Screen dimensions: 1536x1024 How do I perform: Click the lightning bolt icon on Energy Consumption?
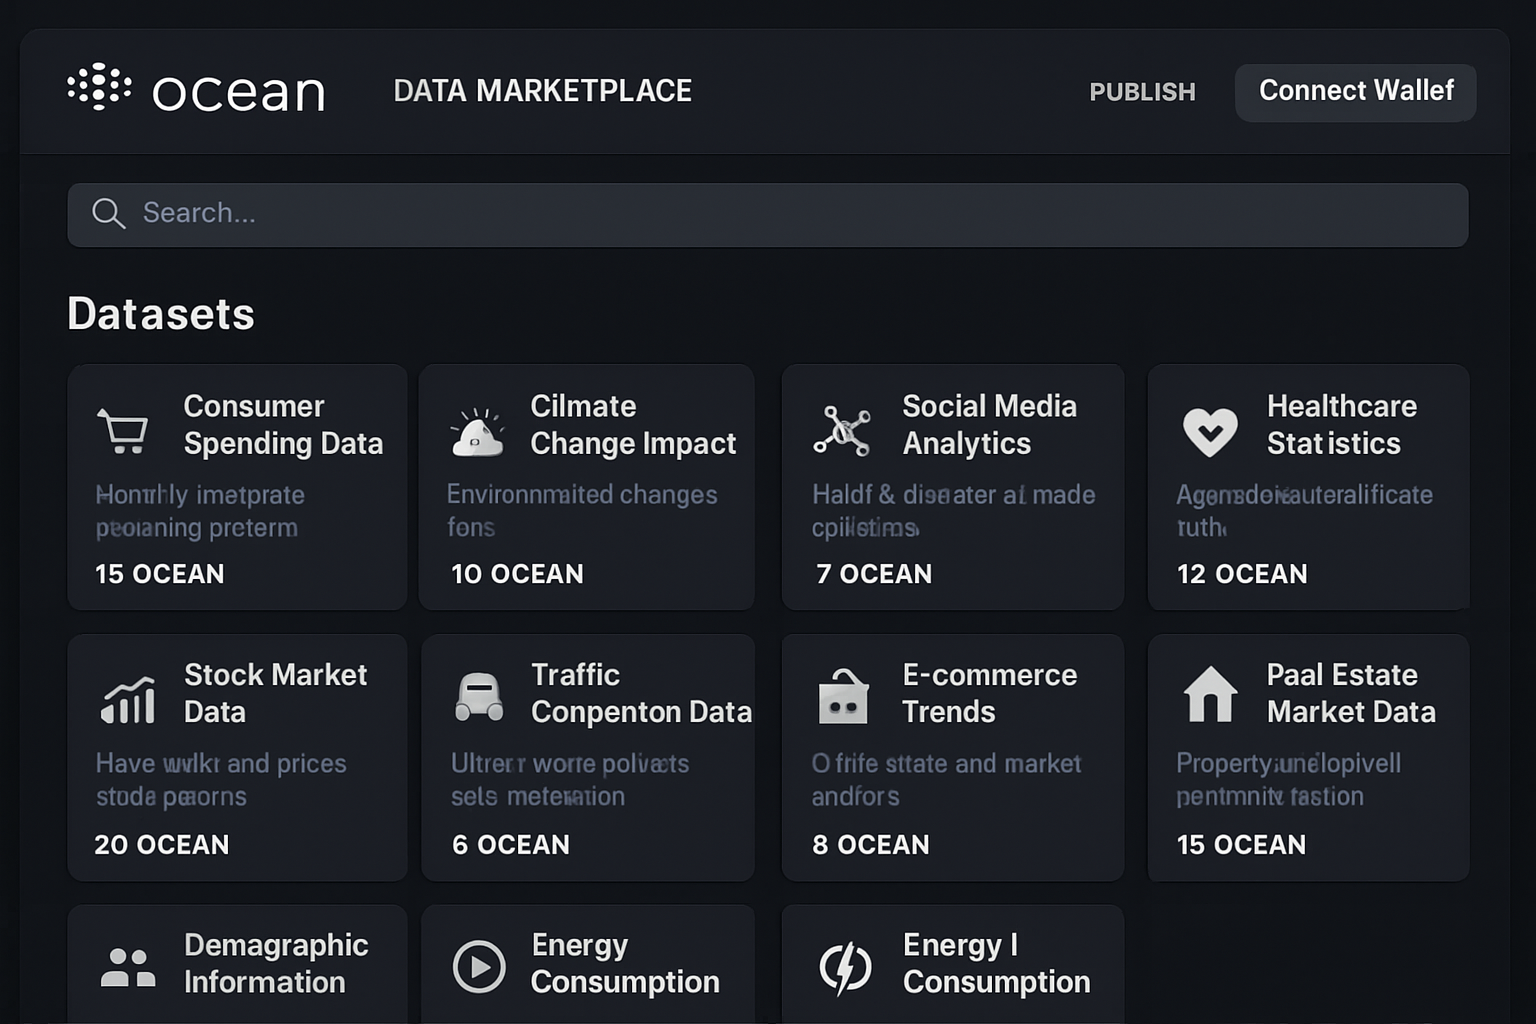pyautogui.click(x=843, y=966)
